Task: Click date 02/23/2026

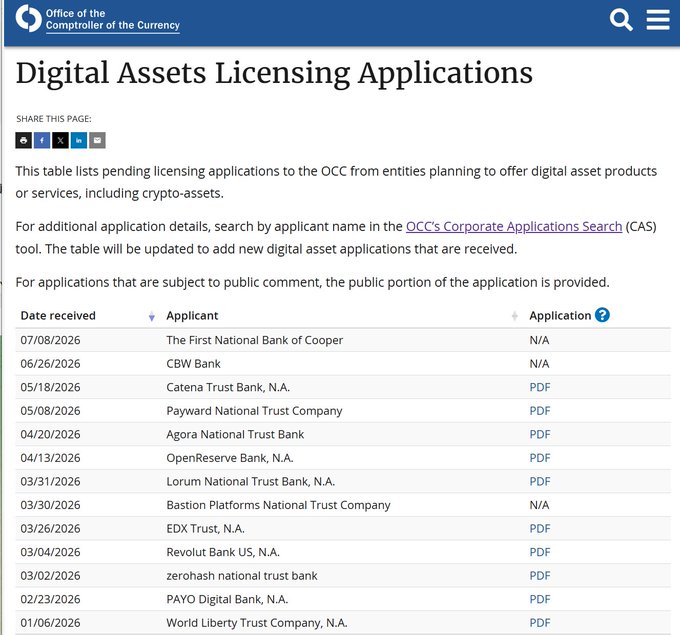Action: coord(50,599)
